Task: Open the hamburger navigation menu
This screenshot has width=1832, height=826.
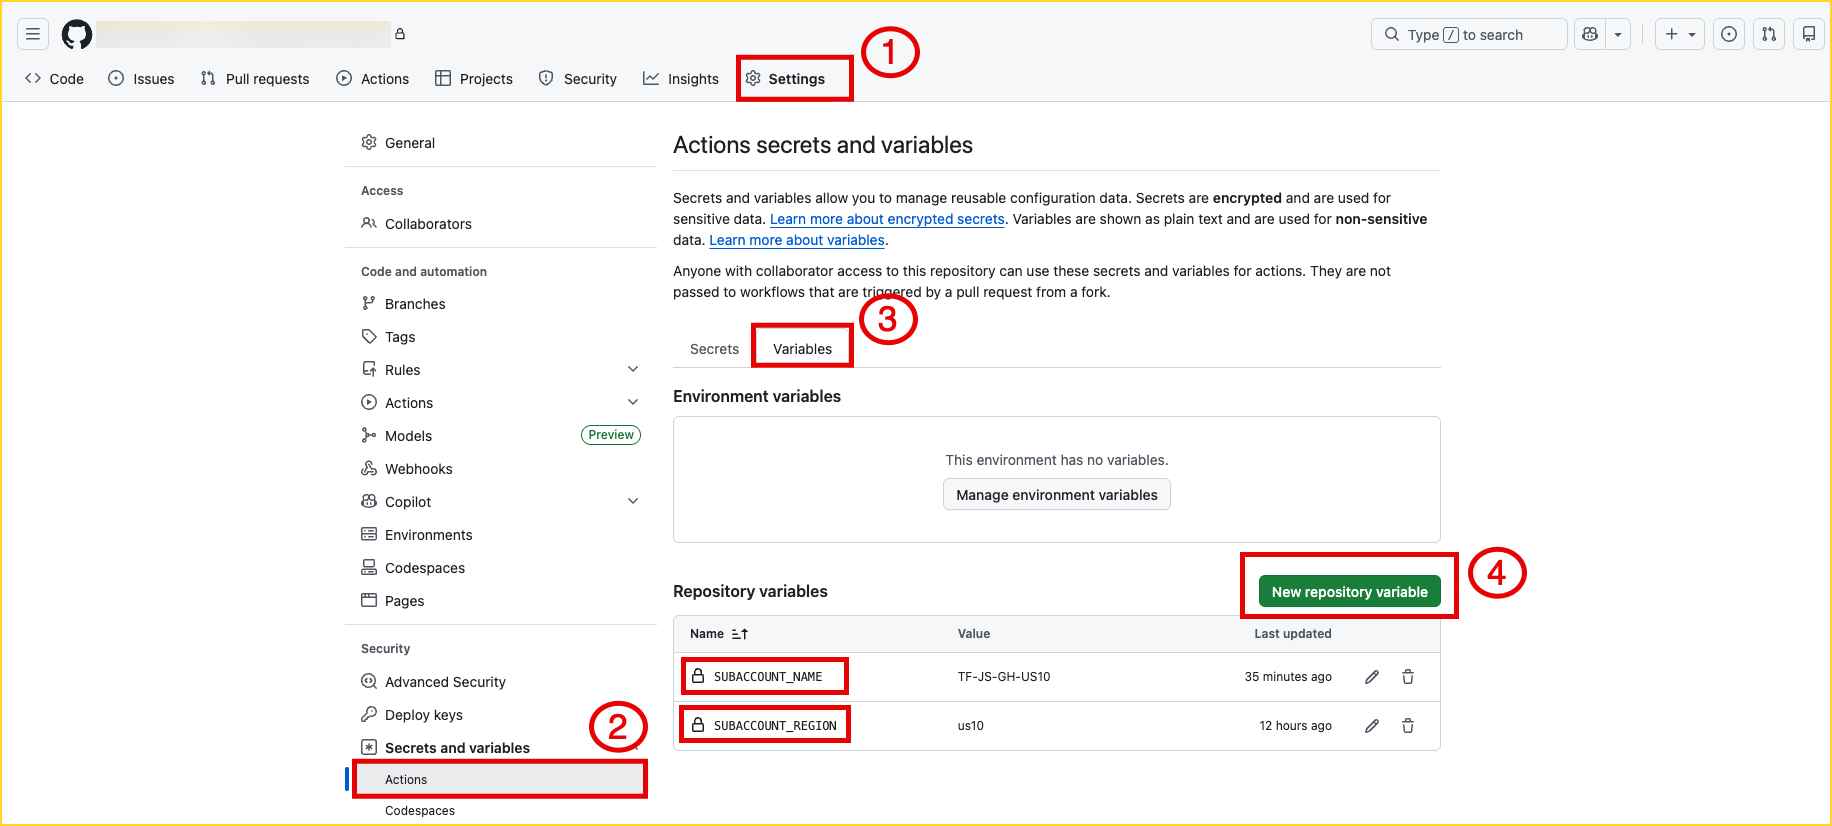Action: pos(33,34)
